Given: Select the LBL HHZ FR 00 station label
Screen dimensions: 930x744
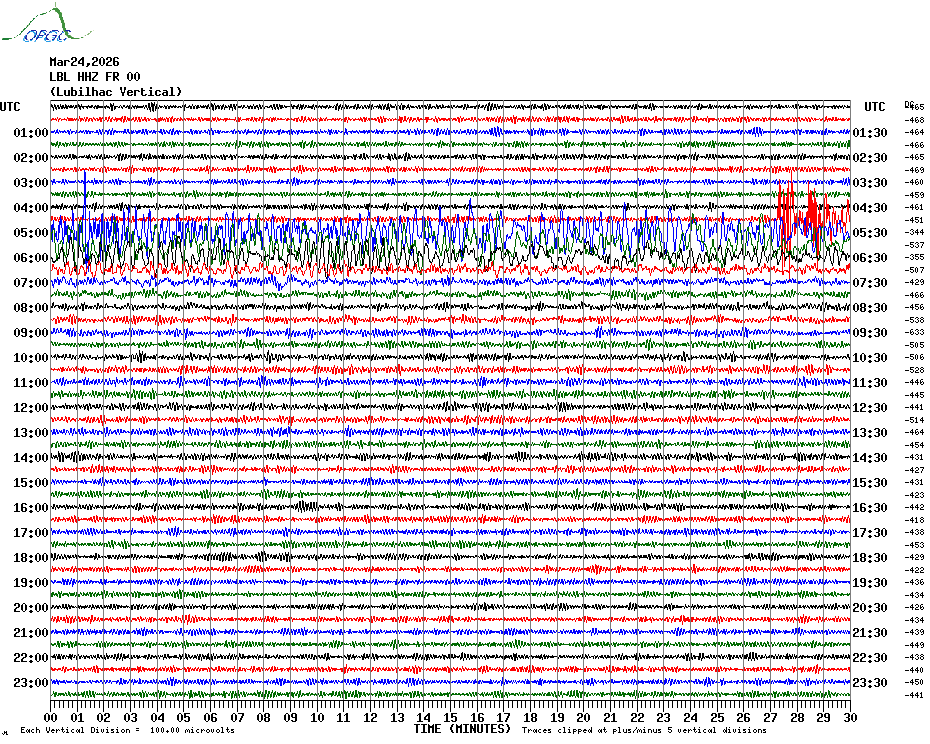Looking at the screenshot, I should [x=95, y=77].
